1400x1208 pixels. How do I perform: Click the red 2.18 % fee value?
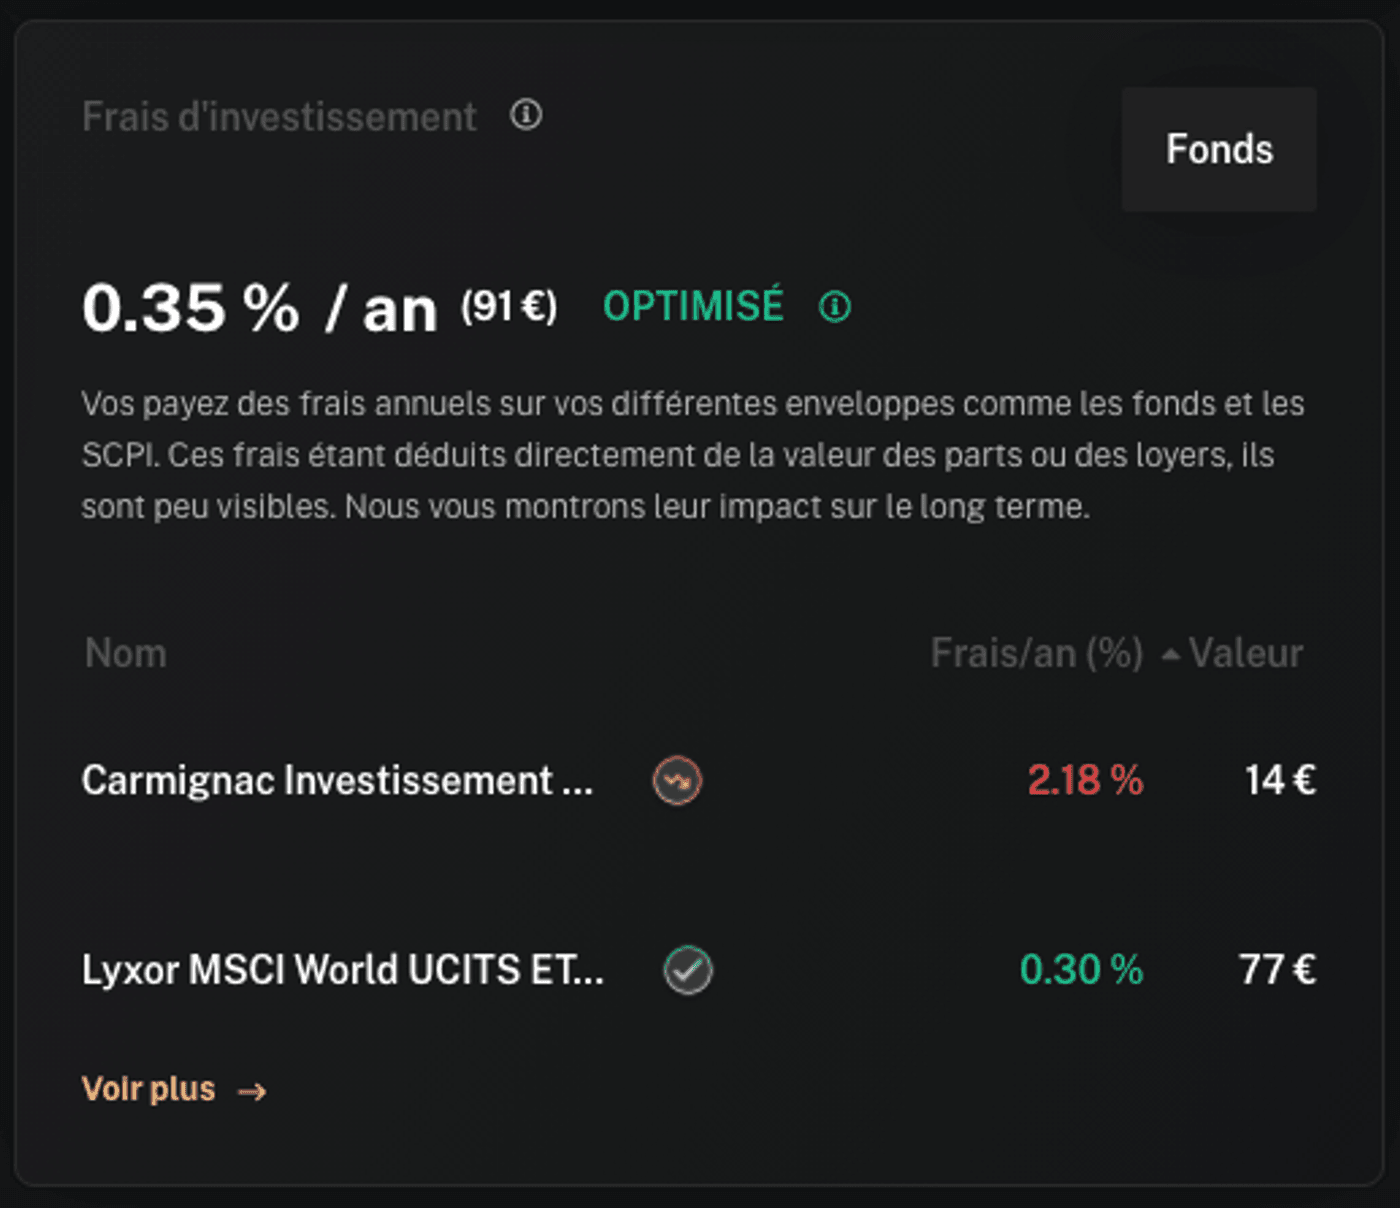1085,781
